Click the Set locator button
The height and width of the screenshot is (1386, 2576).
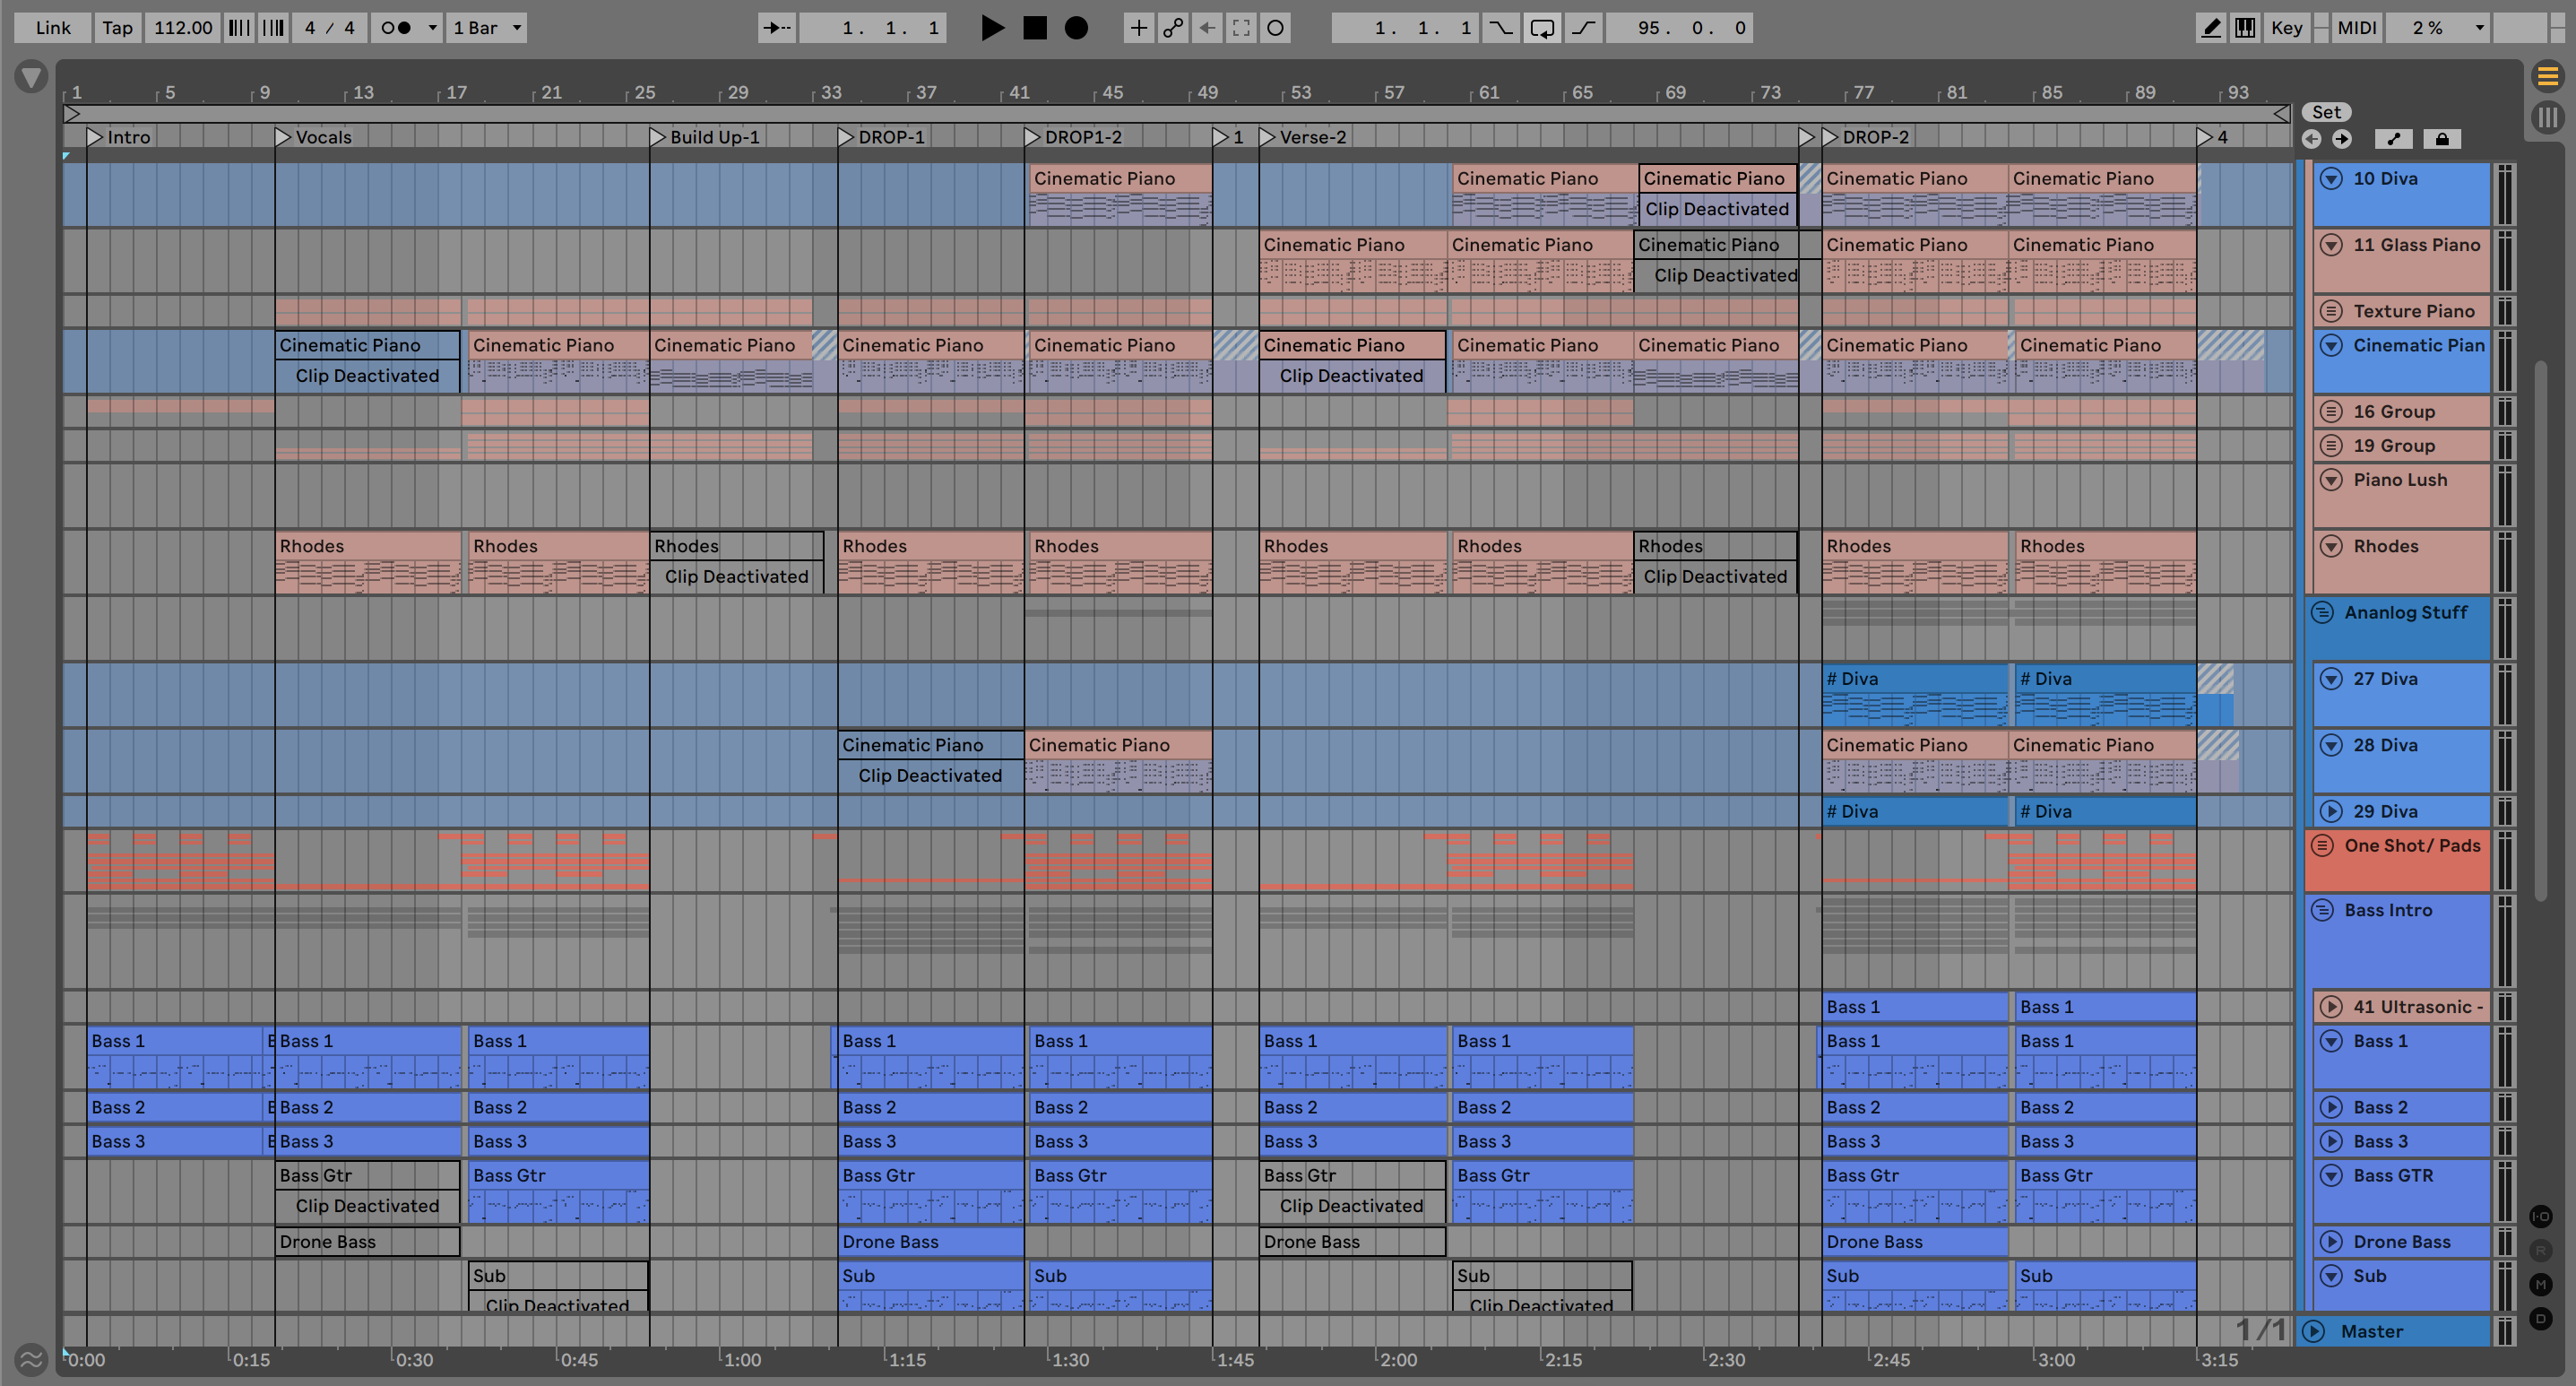pyautogui.click(x=2326, y=112)
